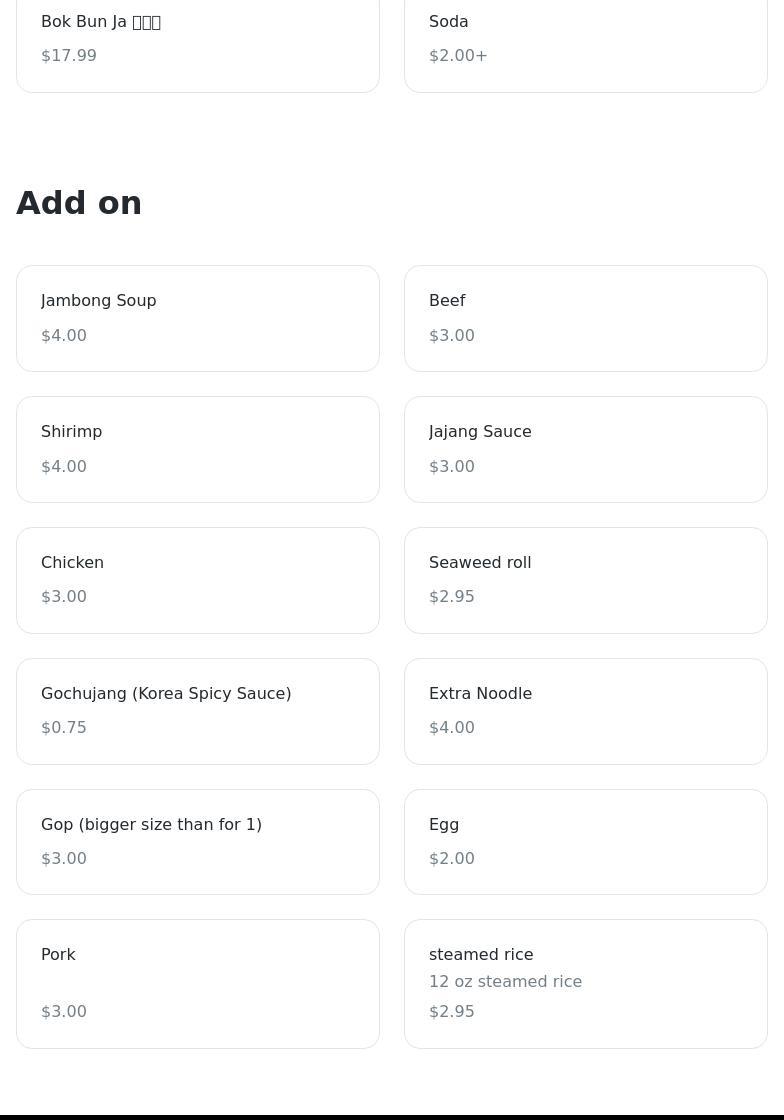This screenshot has height=1120, width=784.
Task: Select the Soda menu item
Action: pos(585,40)
